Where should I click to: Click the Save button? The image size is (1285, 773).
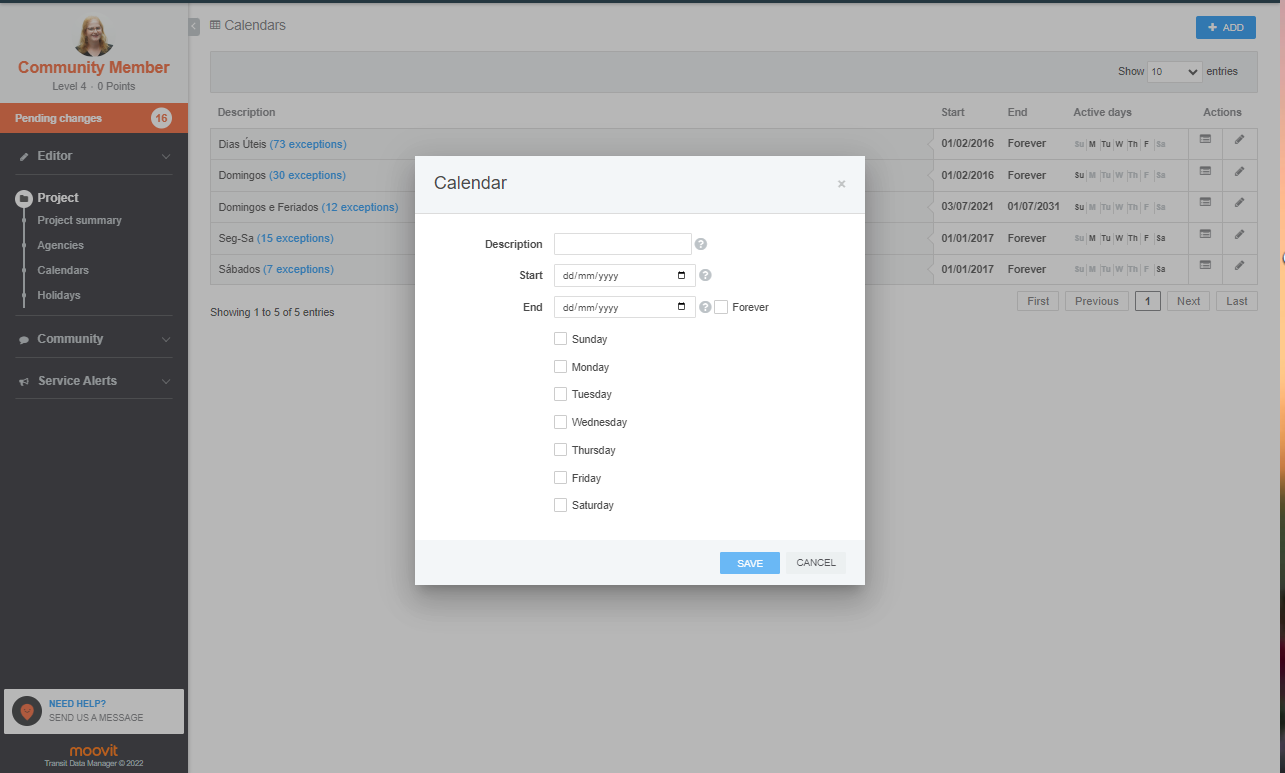coord(750,563)
